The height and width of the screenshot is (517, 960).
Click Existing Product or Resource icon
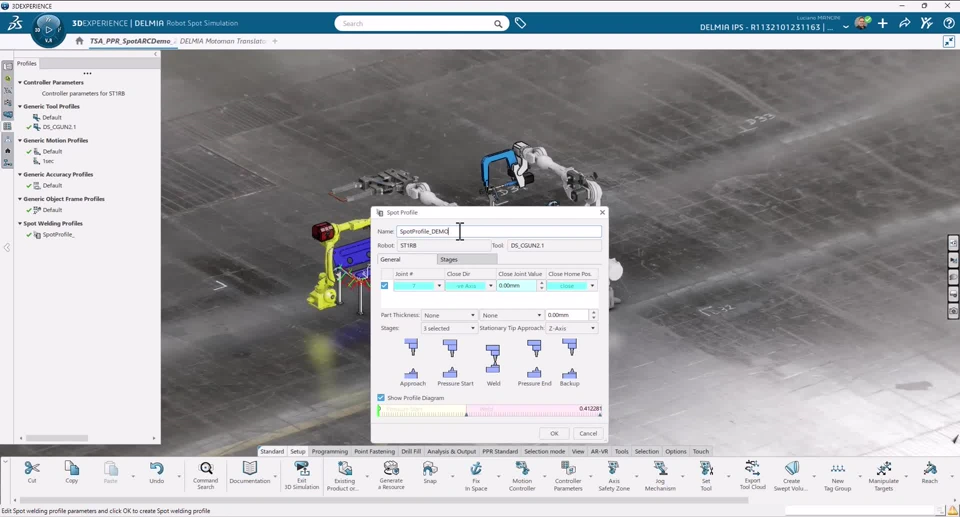coord(345,469)
